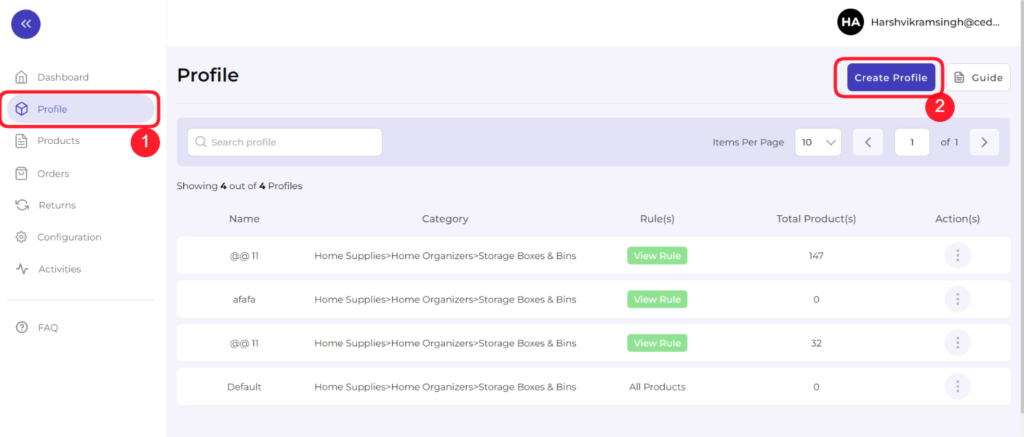This screenshot has width=1024, height=437.
Task: Open actions menu for Default profile
Action: click(957, 387)
